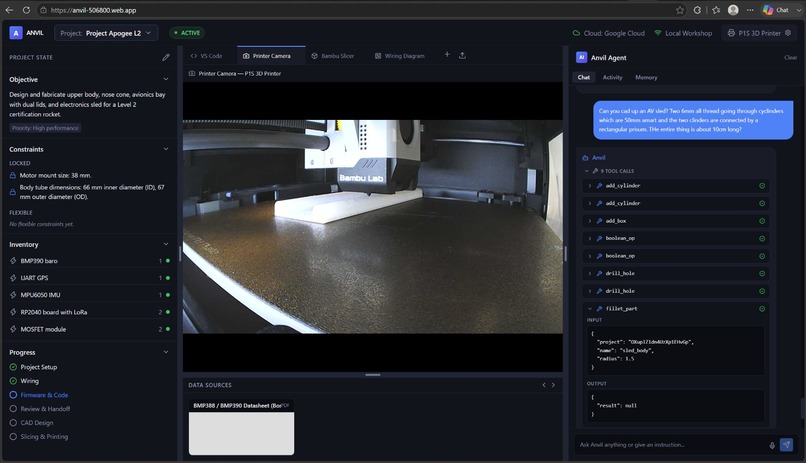The image size is (806, 463).
Task: Reload the page in browser
Action: [x=26, y=10]
